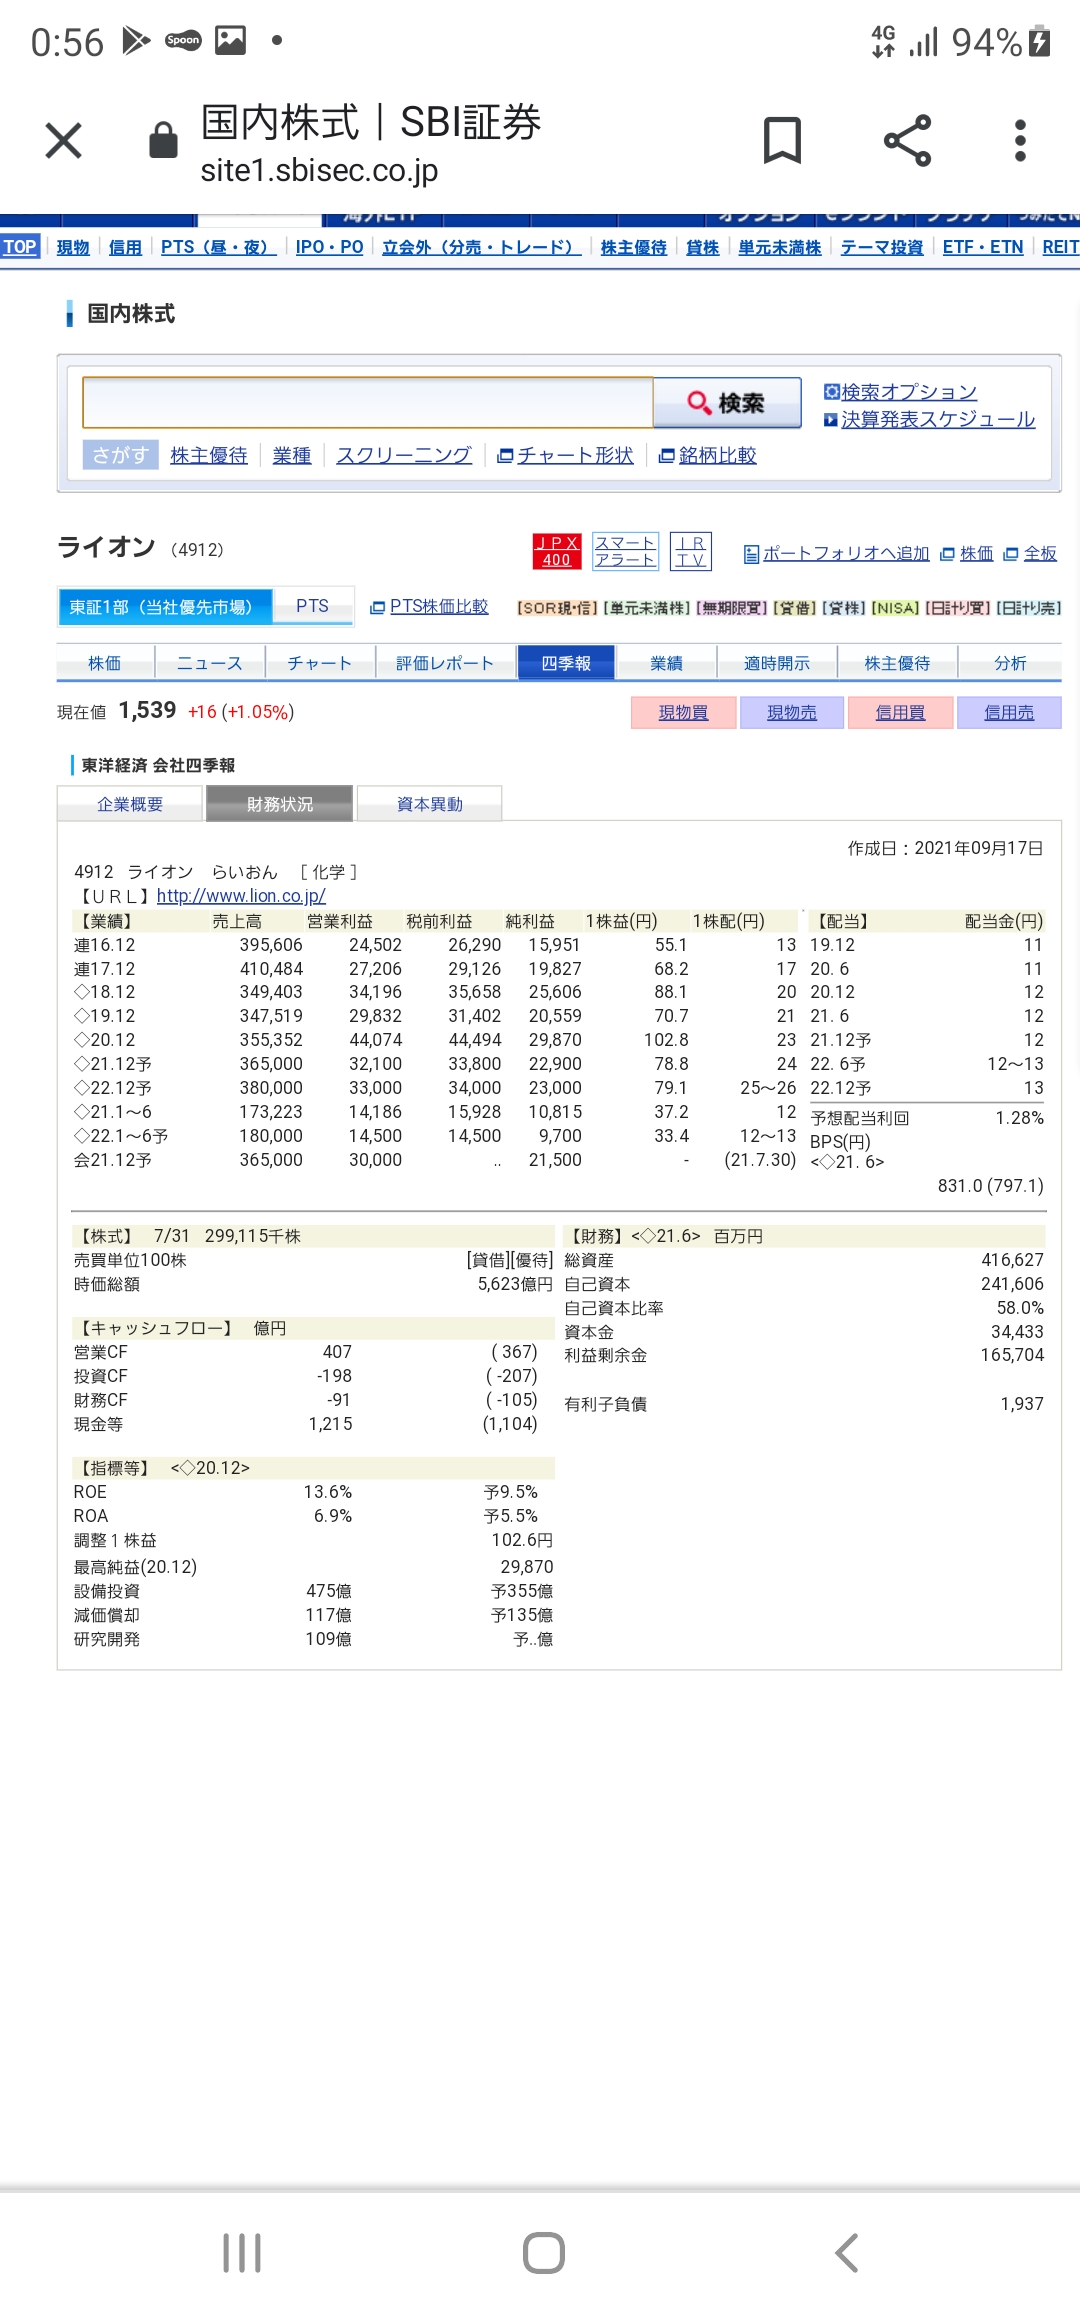Tap the site1.sbisec.co.jp address text

[x=319, y=171]
